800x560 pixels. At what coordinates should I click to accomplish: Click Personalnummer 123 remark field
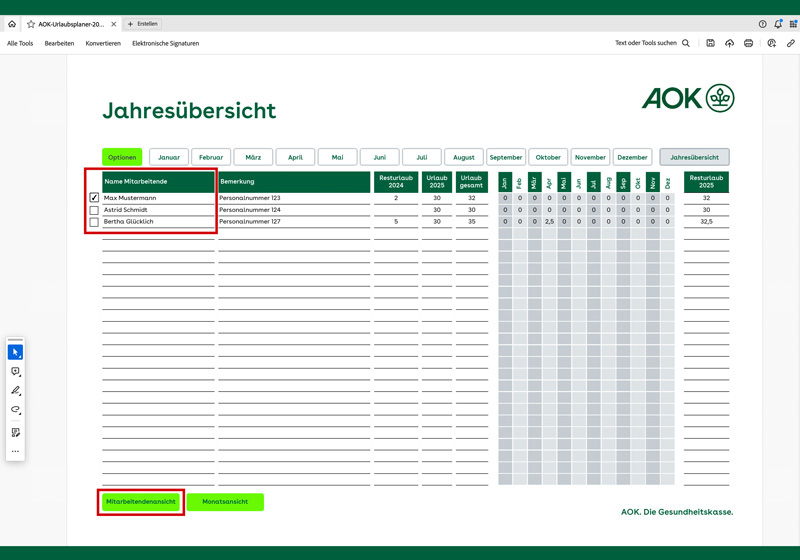pyautogui.click(x=294, y=198)
